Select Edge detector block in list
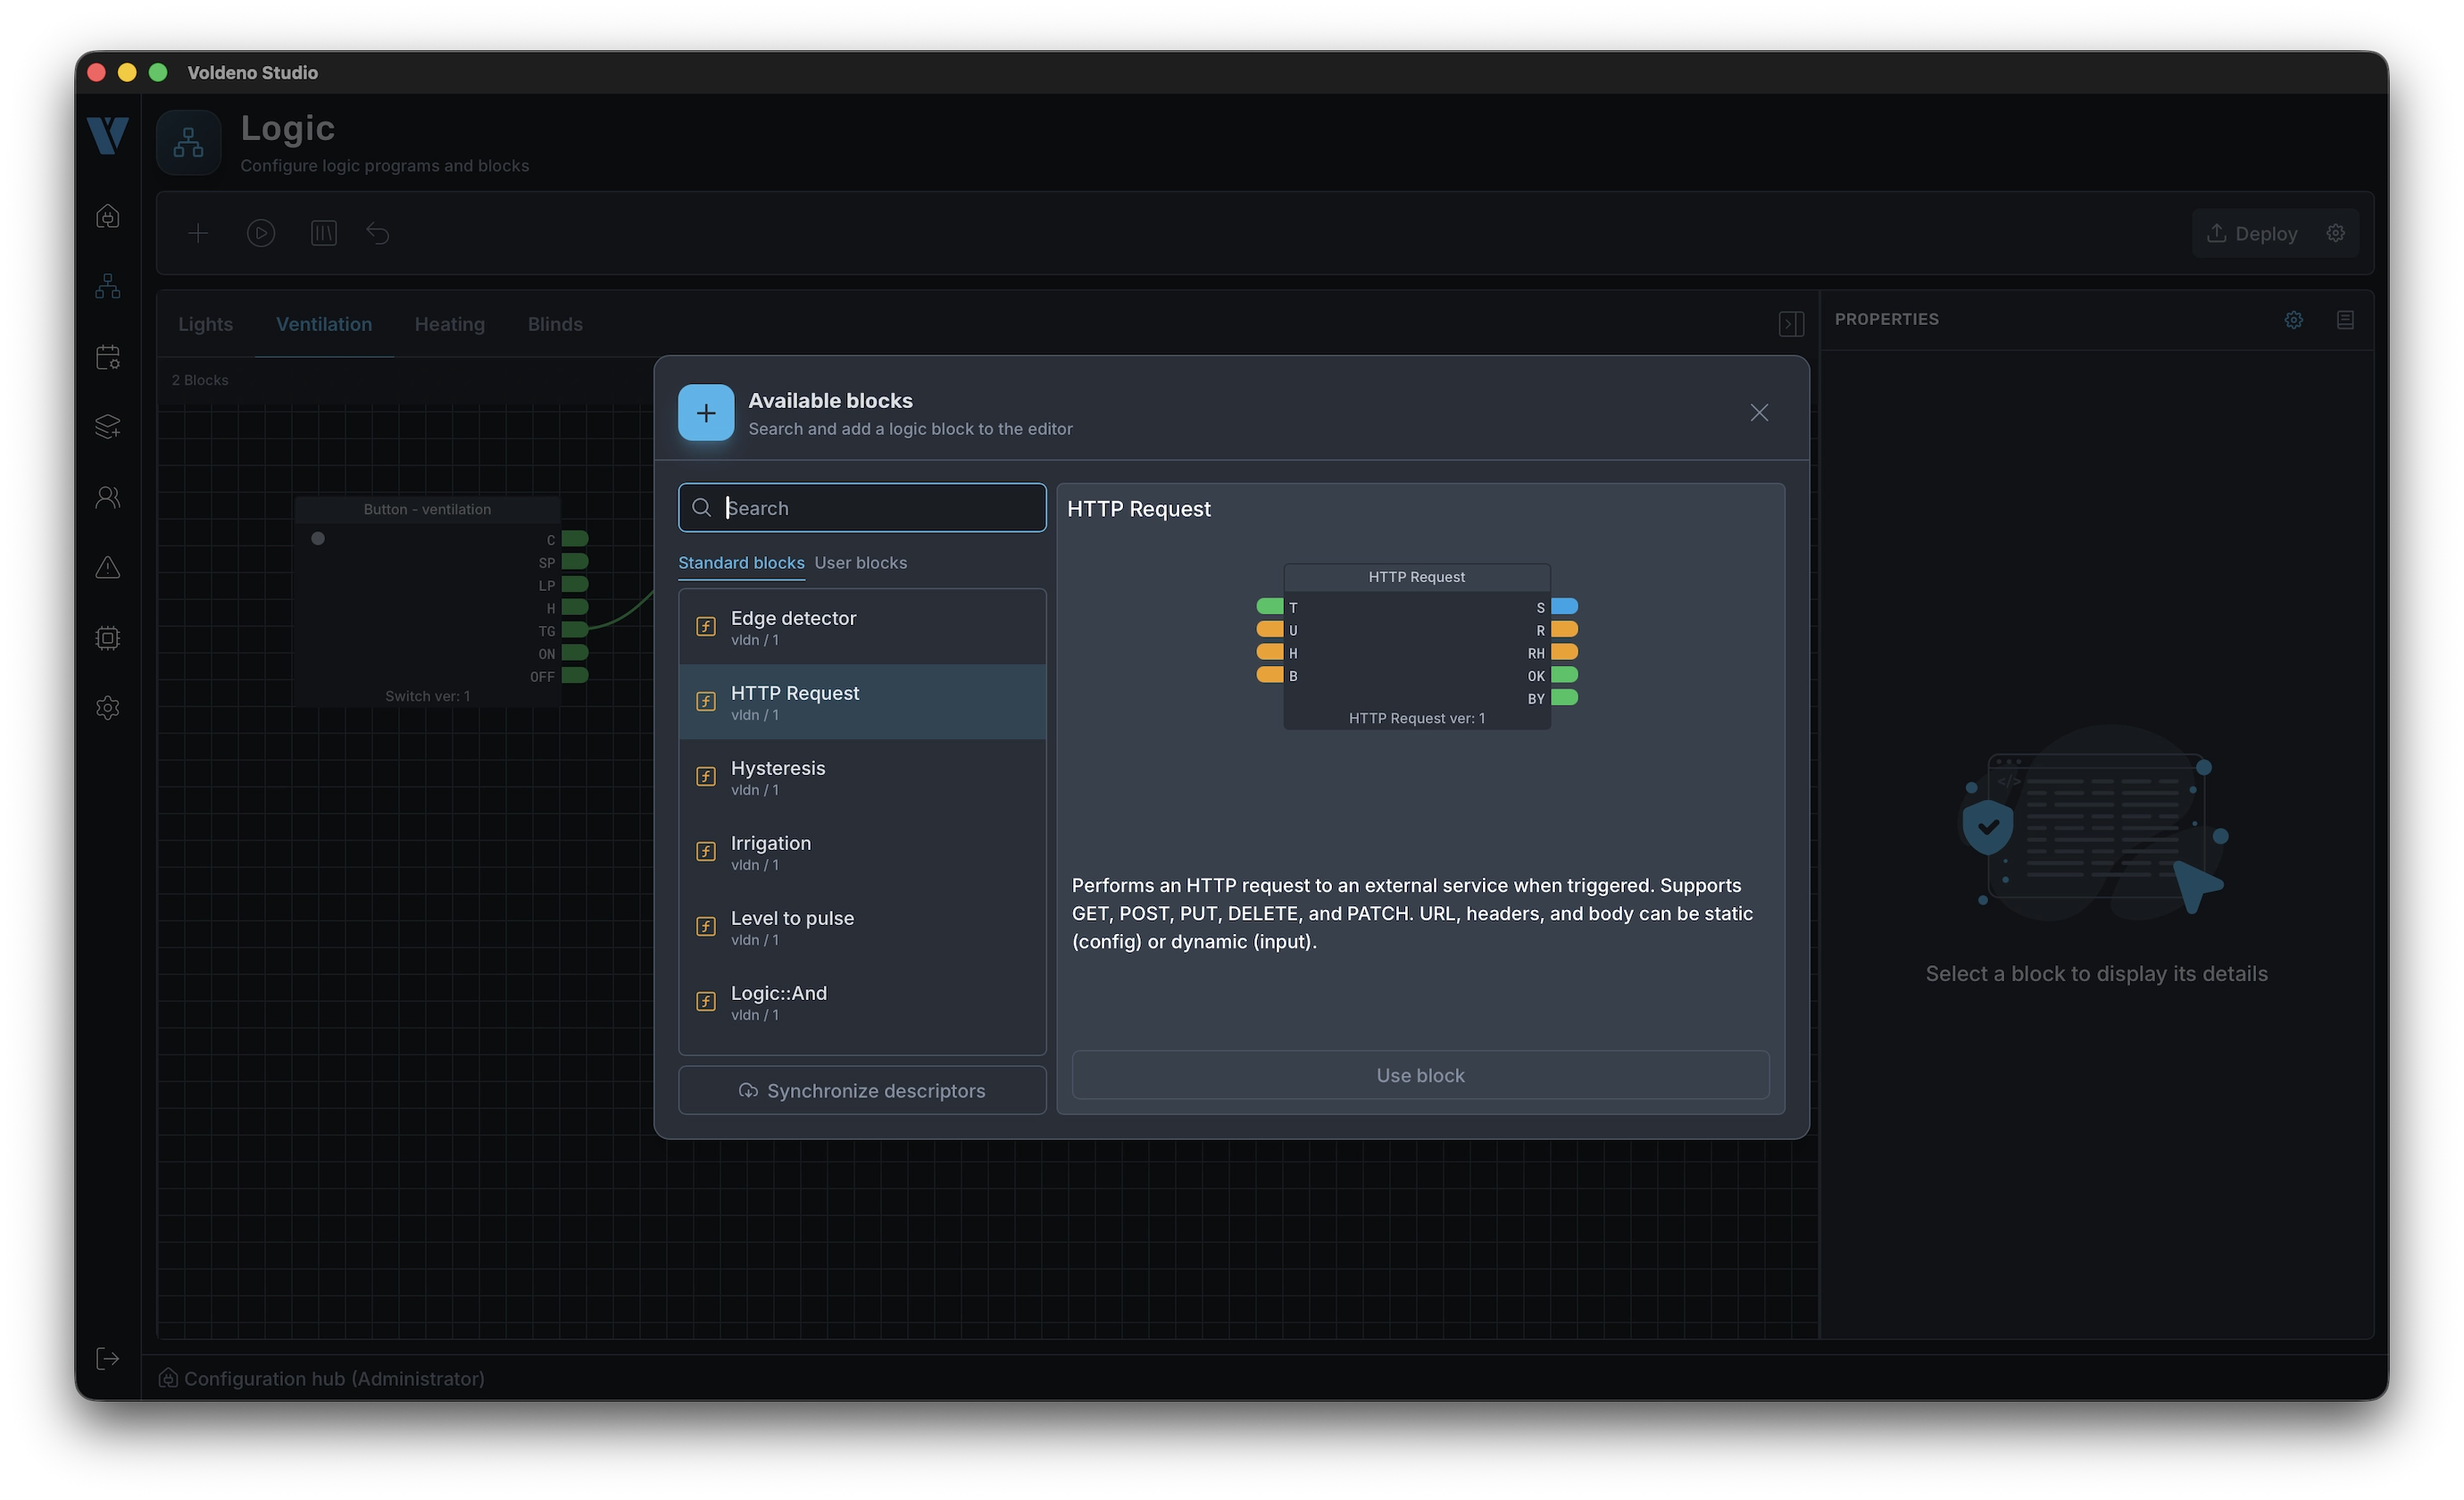This screenshot has width=2464, height=1500. point(862,627)
